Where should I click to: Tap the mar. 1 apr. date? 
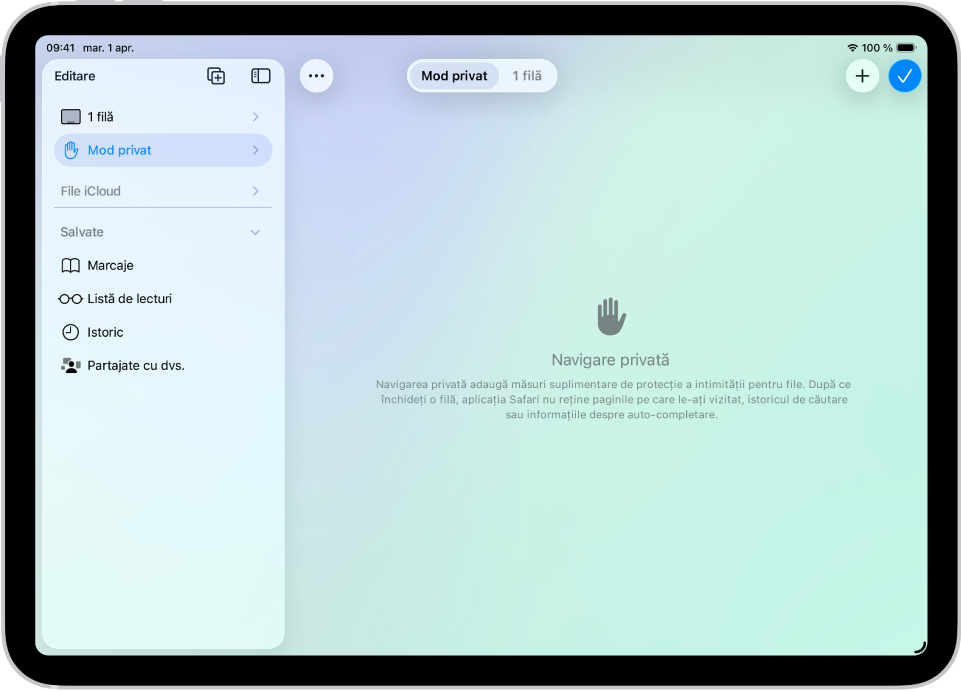pos(108,48)
